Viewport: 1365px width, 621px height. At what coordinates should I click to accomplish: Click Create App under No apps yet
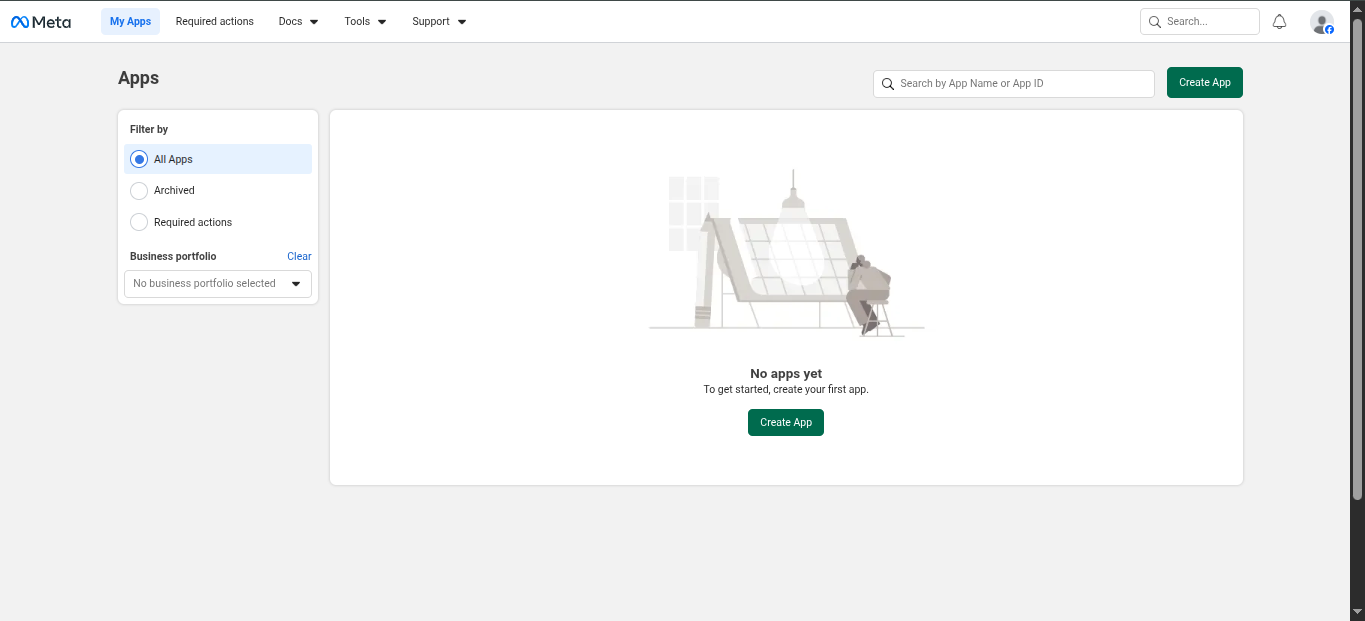[786, 423]
